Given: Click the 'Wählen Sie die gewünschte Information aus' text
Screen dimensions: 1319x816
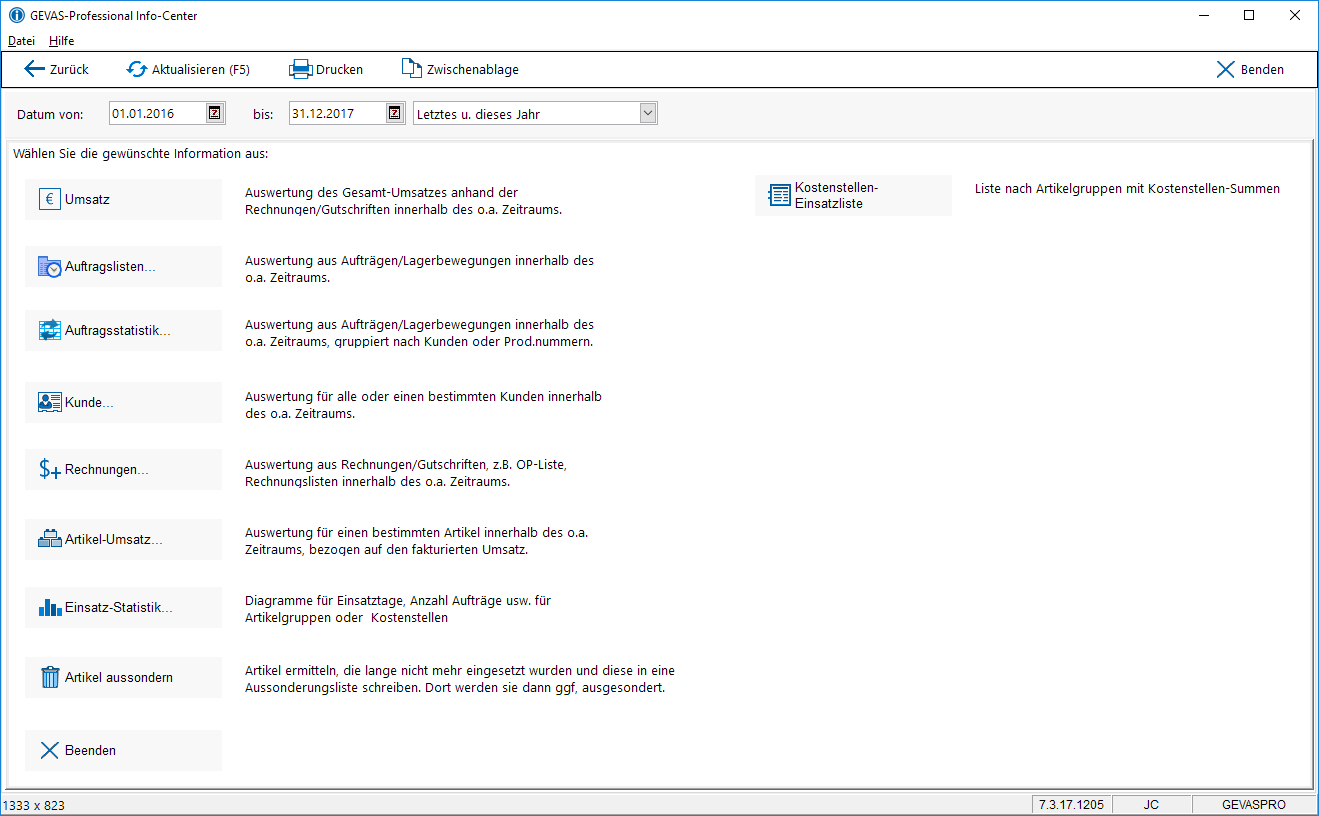Looking at the screenshot, I should click(x=141, y=154).
